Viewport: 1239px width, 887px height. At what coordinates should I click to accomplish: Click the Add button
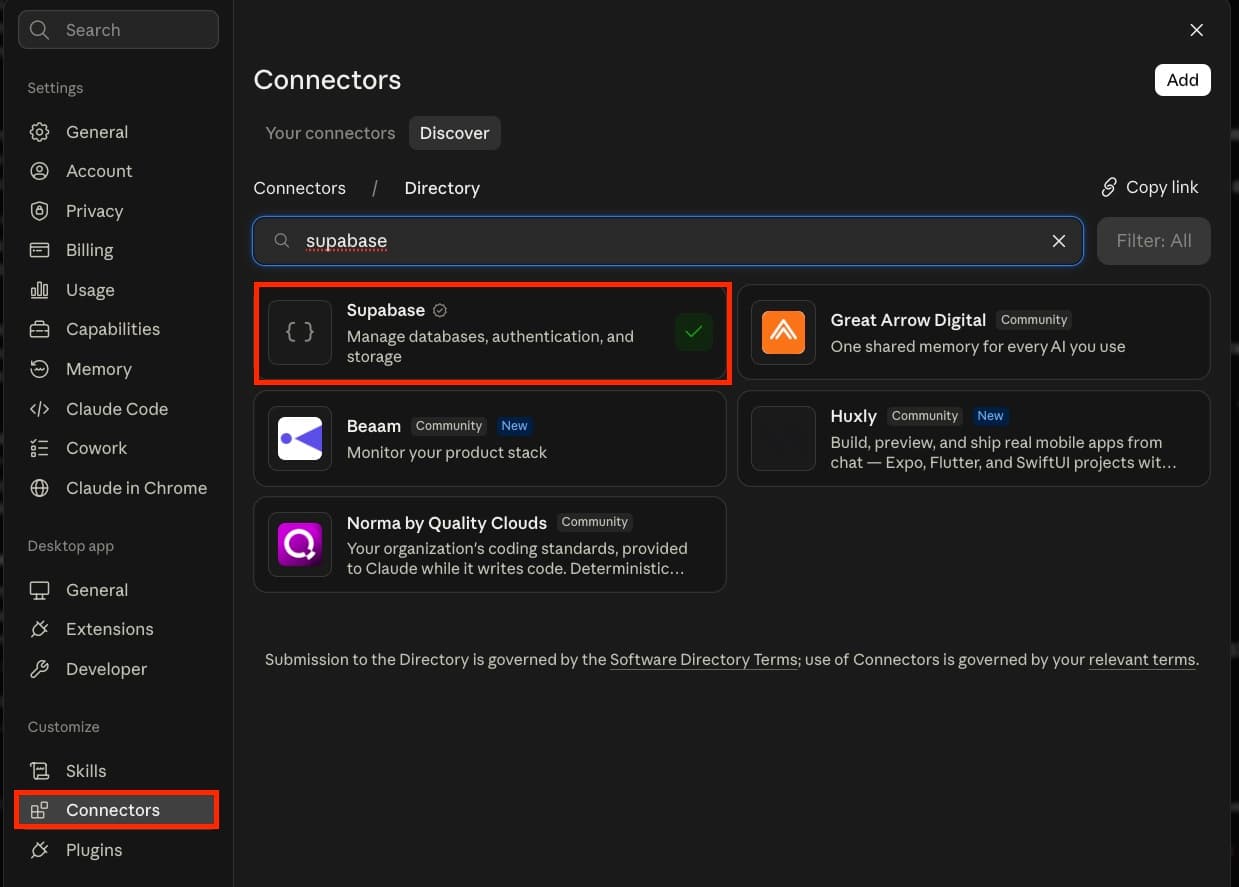[x=1182, y=80]
